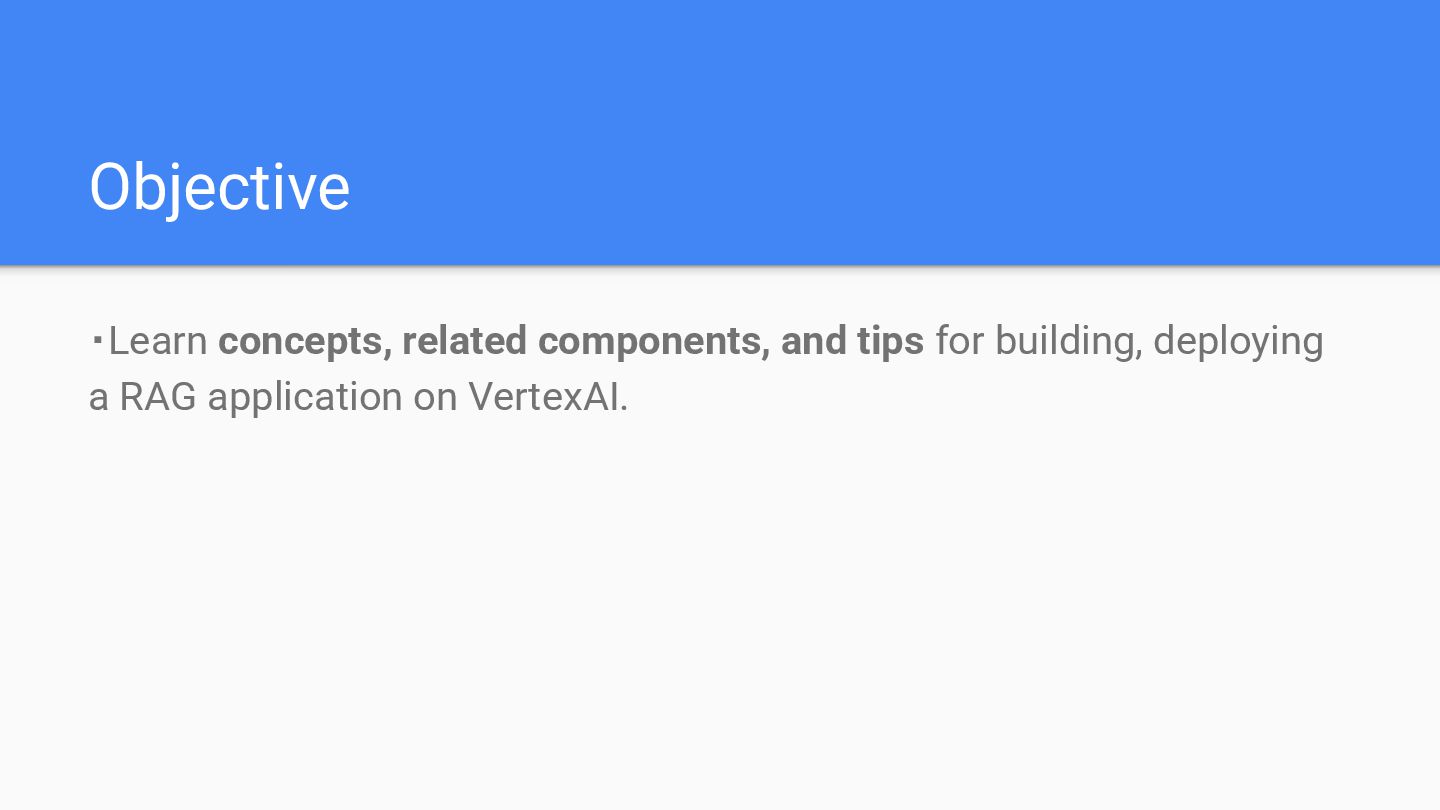Click the shadow edge beneath the blue header
Image resolution: width=1440 pixels, height=810 pixels.
[720, 268]
